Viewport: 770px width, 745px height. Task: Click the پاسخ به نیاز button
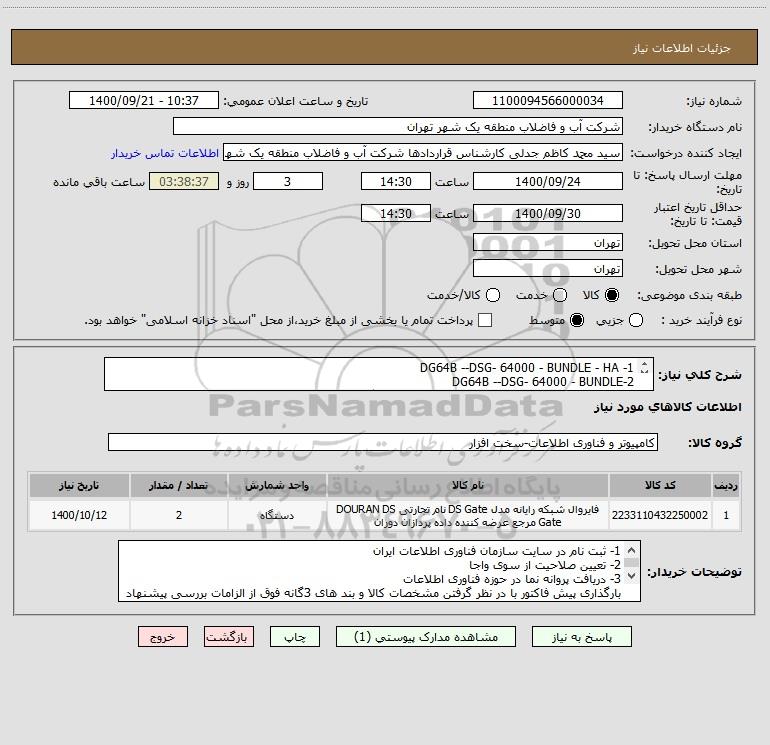pos(582,637)
